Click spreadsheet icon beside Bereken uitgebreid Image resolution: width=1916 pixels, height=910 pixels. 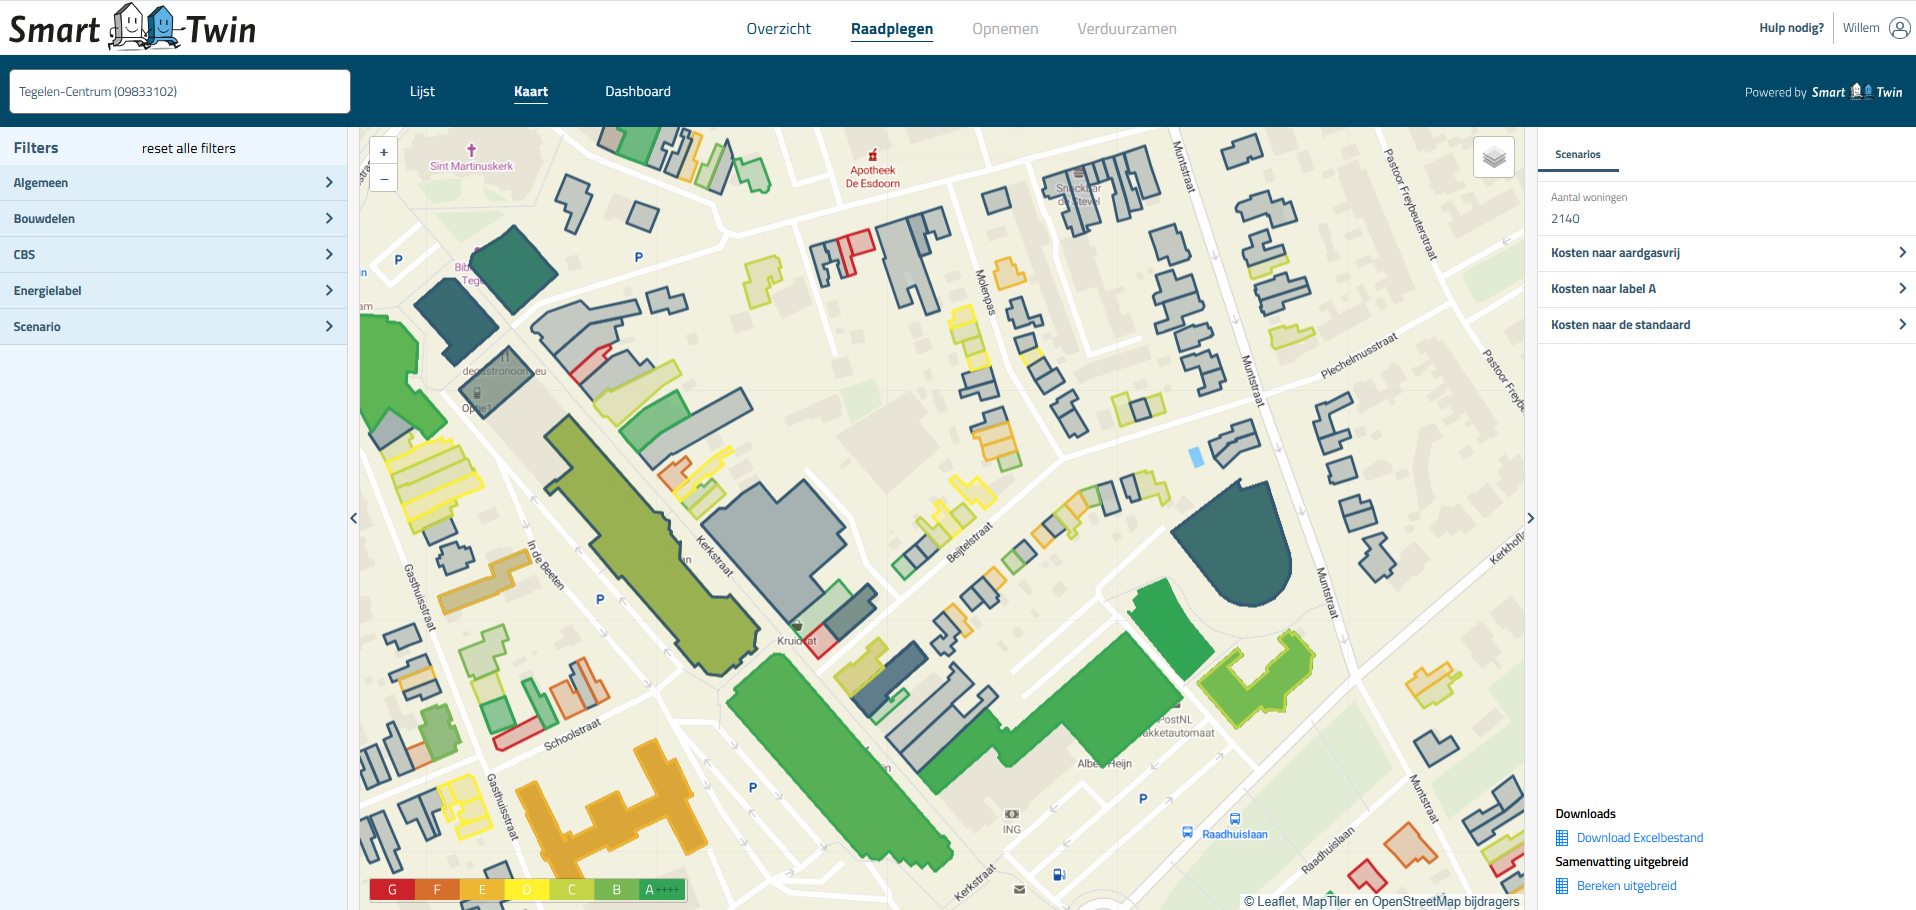point(1562,886)
